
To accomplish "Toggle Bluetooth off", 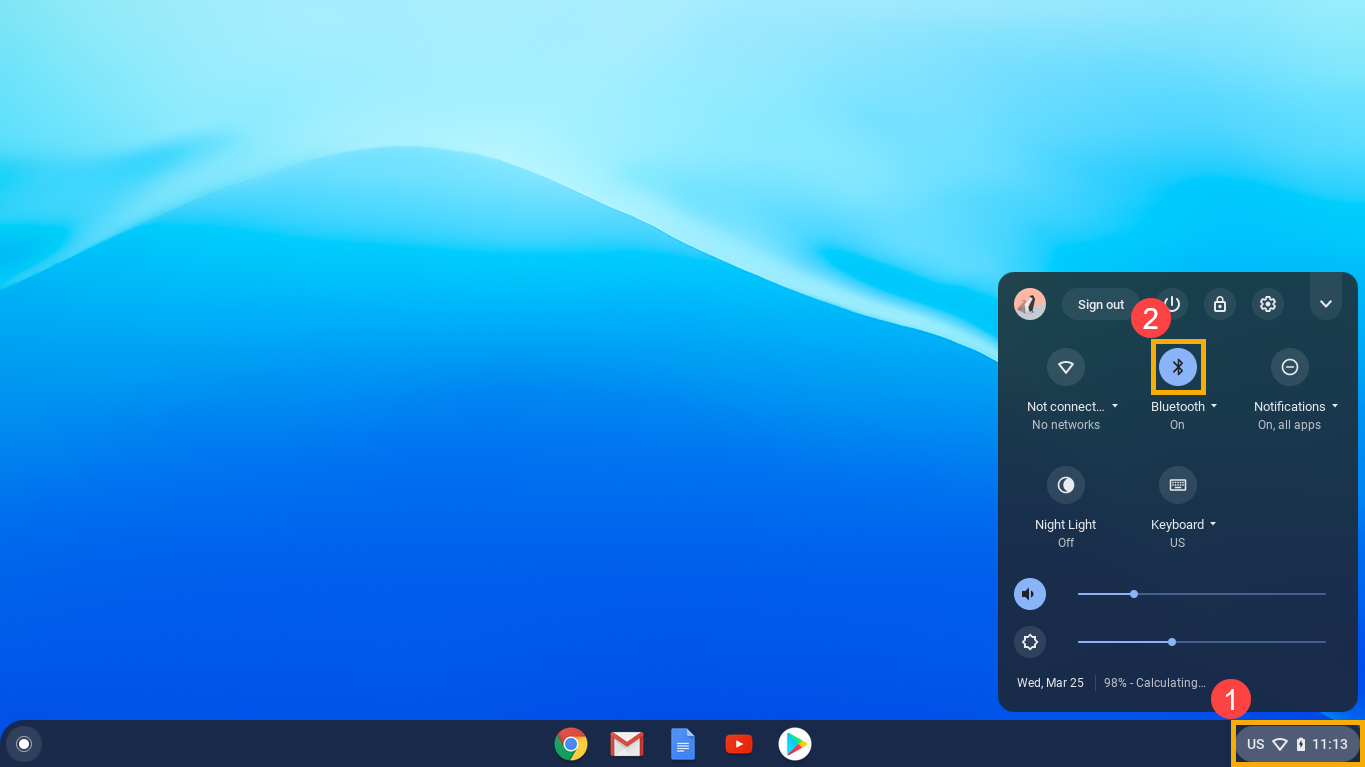I will coord(1177,367).
